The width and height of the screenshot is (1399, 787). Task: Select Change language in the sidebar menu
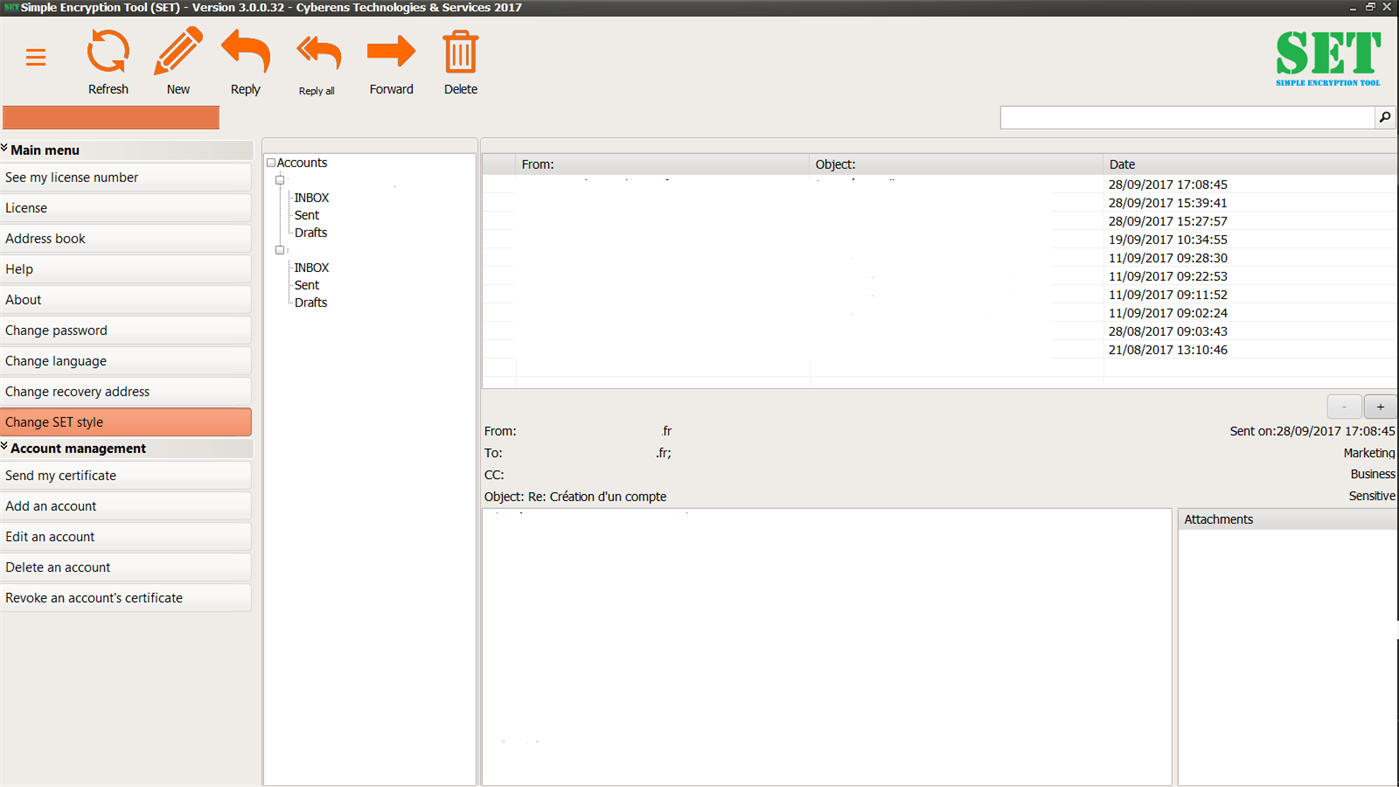click(x=126, y=360)
